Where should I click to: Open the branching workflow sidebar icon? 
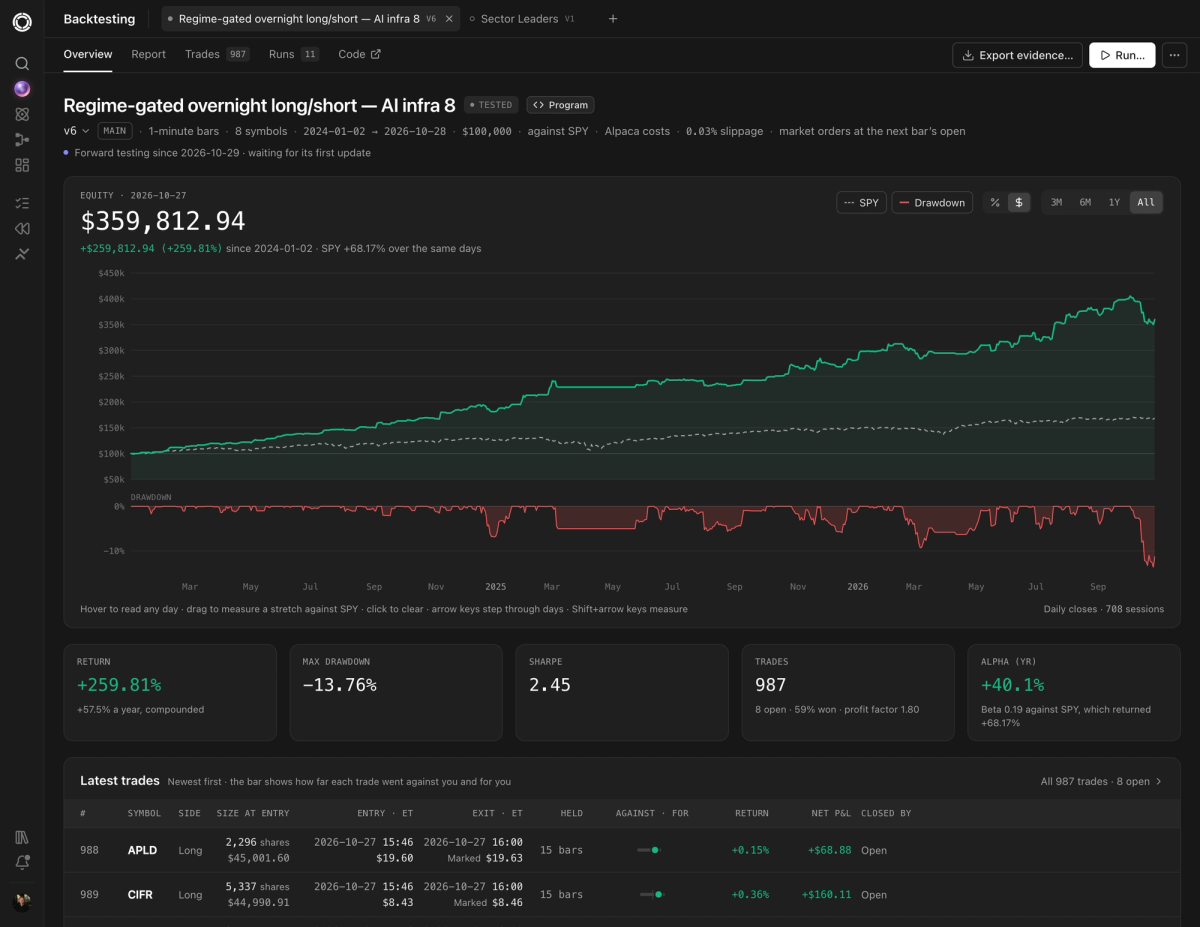(22, 140)
